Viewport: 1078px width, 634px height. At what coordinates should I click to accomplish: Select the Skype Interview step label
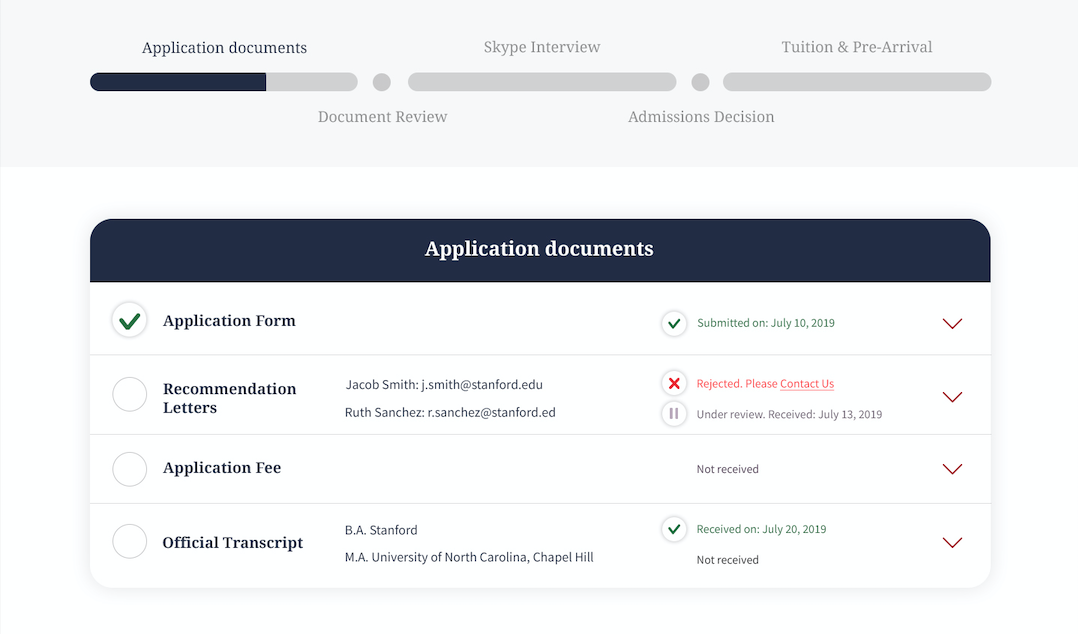[x=542, y=47]
